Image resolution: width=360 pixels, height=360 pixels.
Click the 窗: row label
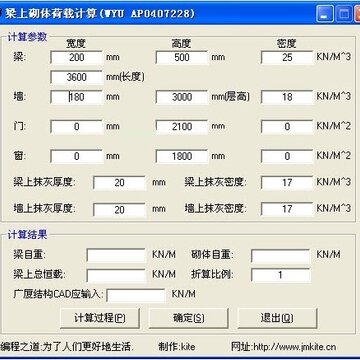tap(19, 156)
